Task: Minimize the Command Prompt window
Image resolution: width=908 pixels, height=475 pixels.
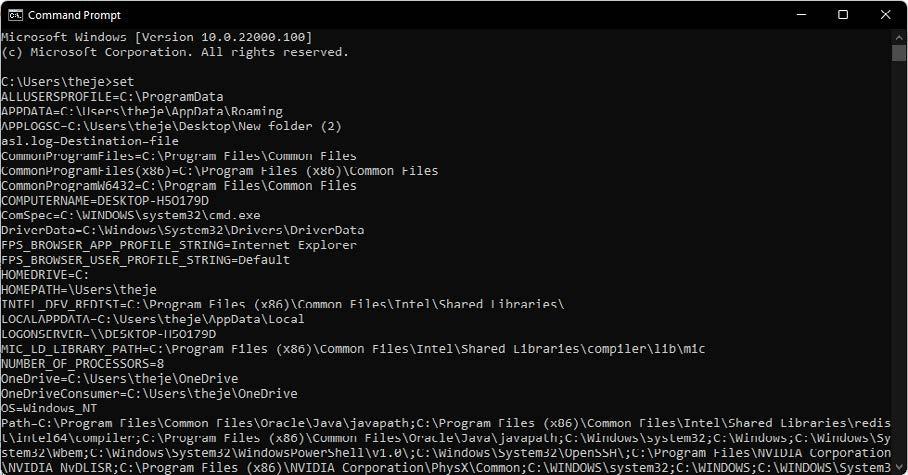Action: (x=801, y=15)
